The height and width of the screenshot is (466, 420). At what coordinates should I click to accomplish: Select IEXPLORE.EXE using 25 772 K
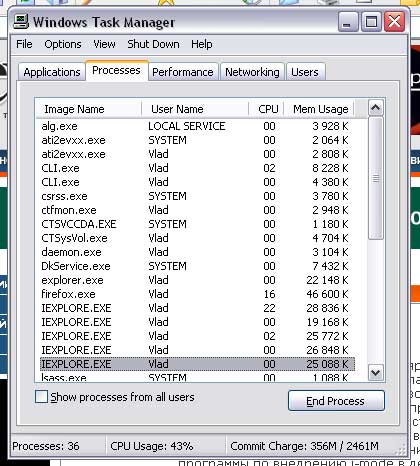(197, 336)
